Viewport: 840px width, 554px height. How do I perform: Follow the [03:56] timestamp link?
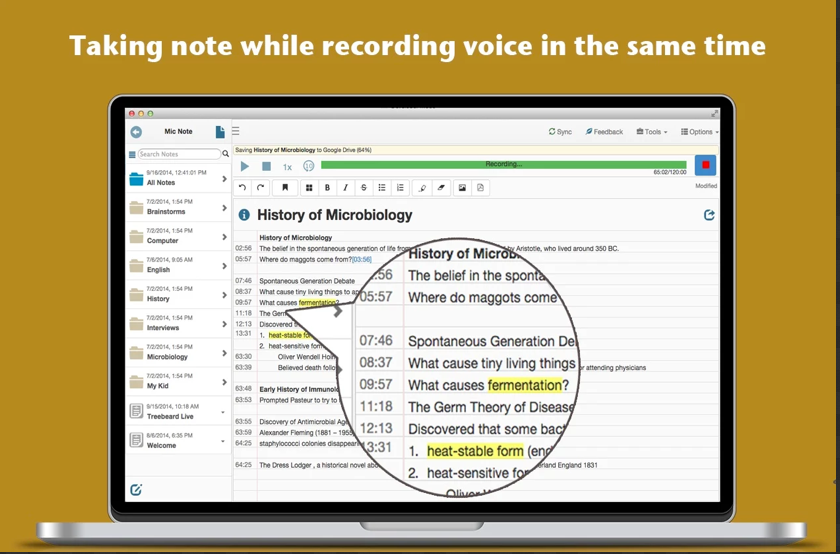click(x=362, y=259)
